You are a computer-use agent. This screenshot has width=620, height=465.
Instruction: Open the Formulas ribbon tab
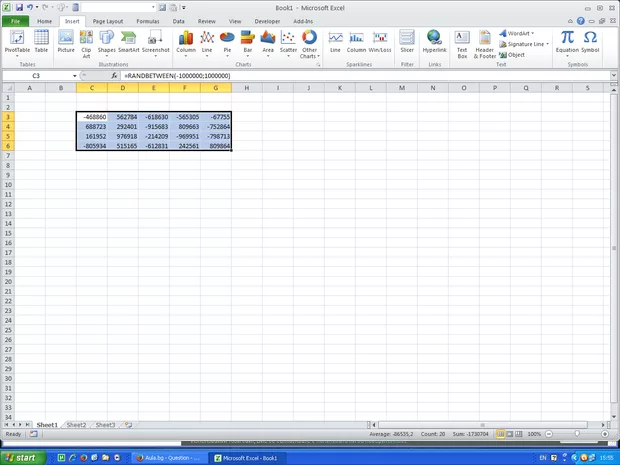click(x=147, y=20)
